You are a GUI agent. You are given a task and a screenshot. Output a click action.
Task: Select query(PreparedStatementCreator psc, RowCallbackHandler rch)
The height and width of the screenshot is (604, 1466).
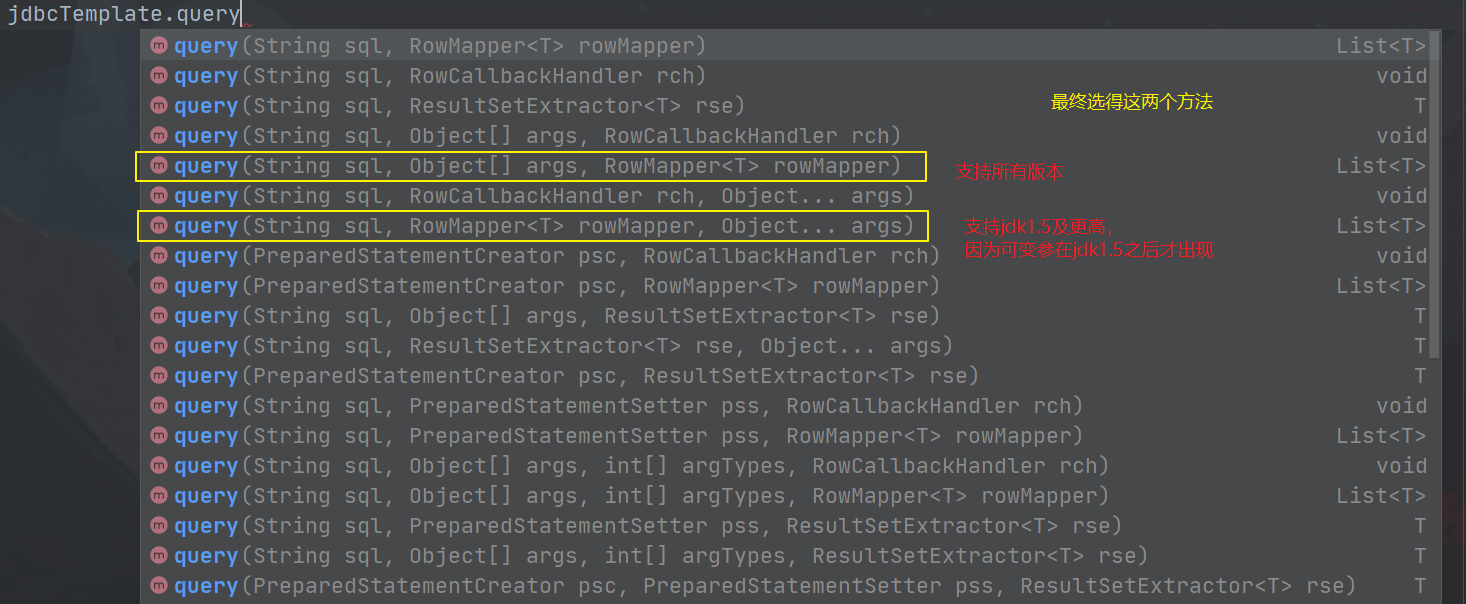click(784, 256)
